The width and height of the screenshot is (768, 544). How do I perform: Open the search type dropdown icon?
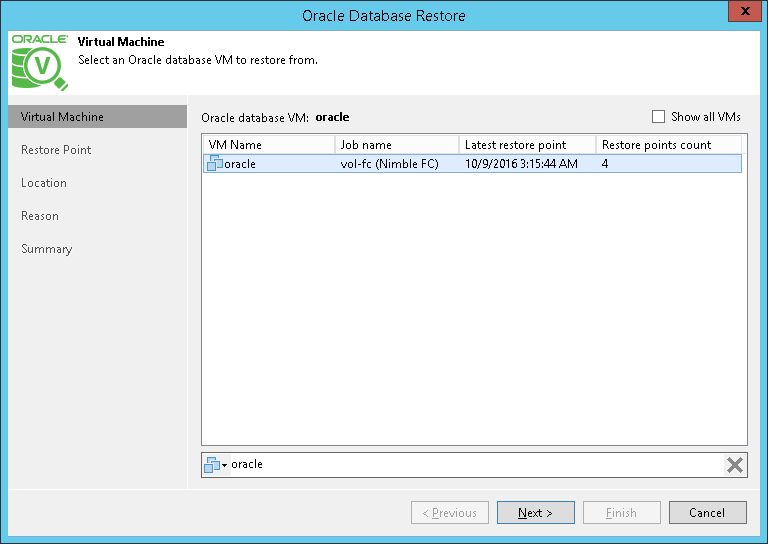[x=216, y=465]
